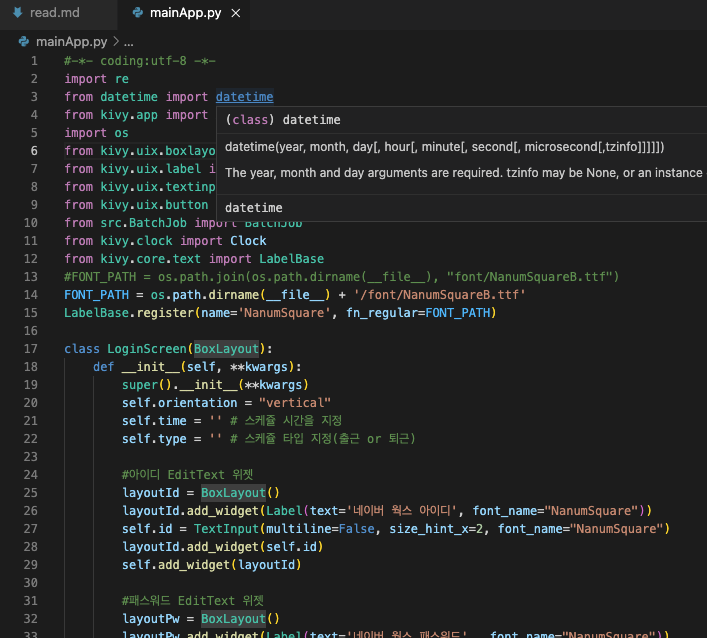The width and height of the screenshot is (707, 638).
Task: Click the datetime signature text in the tooltip
Action: [444, 147]
